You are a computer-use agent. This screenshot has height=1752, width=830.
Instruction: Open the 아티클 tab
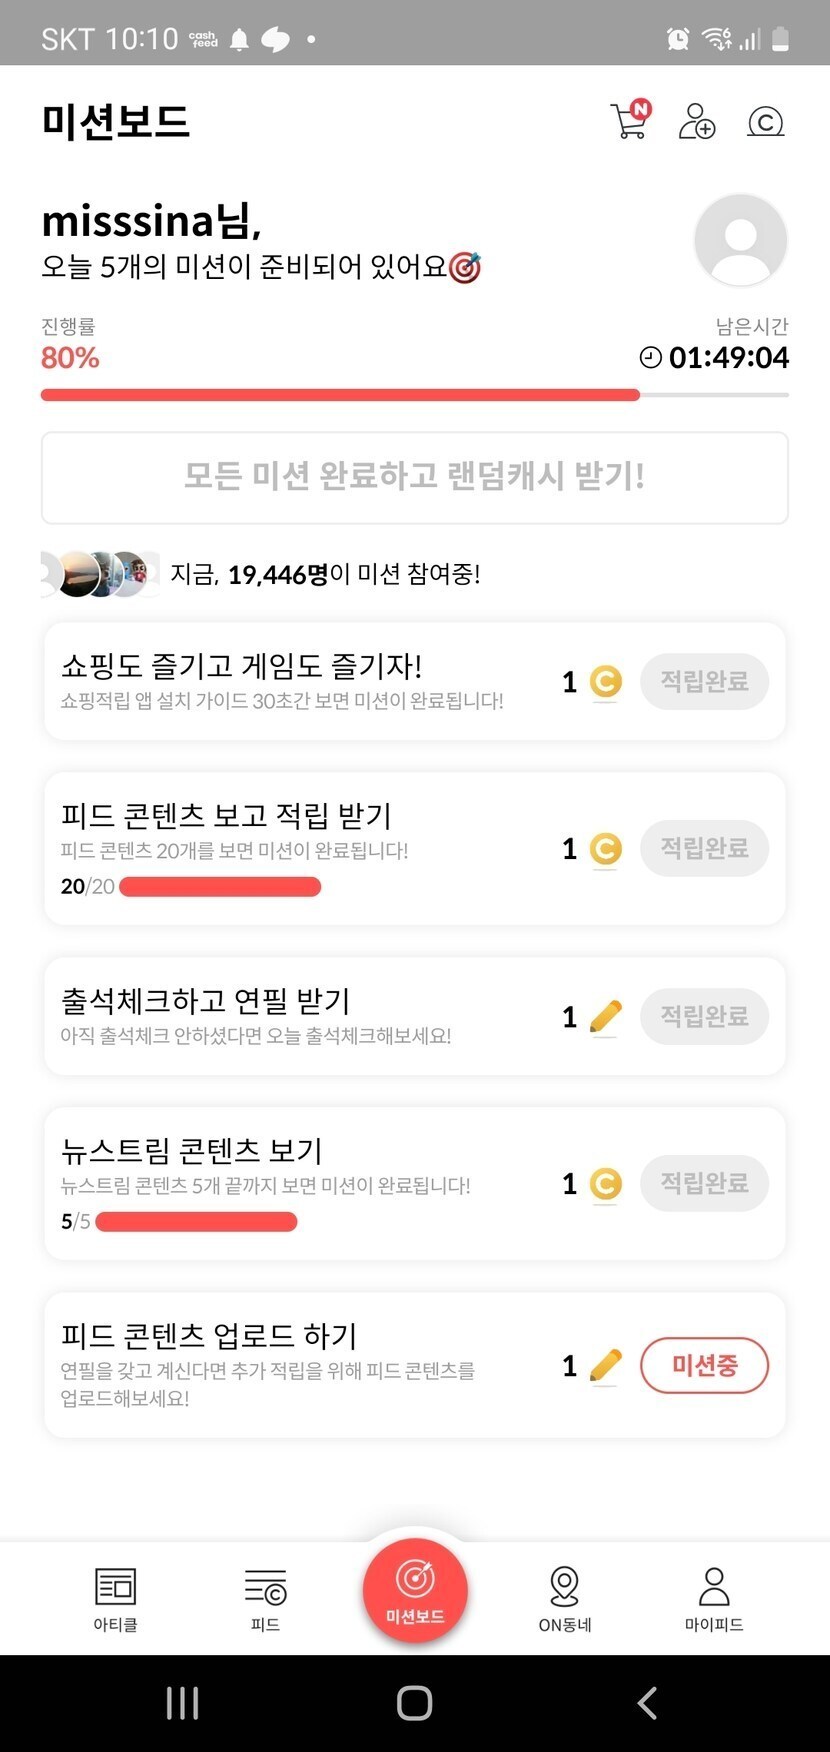point(115,1597)
